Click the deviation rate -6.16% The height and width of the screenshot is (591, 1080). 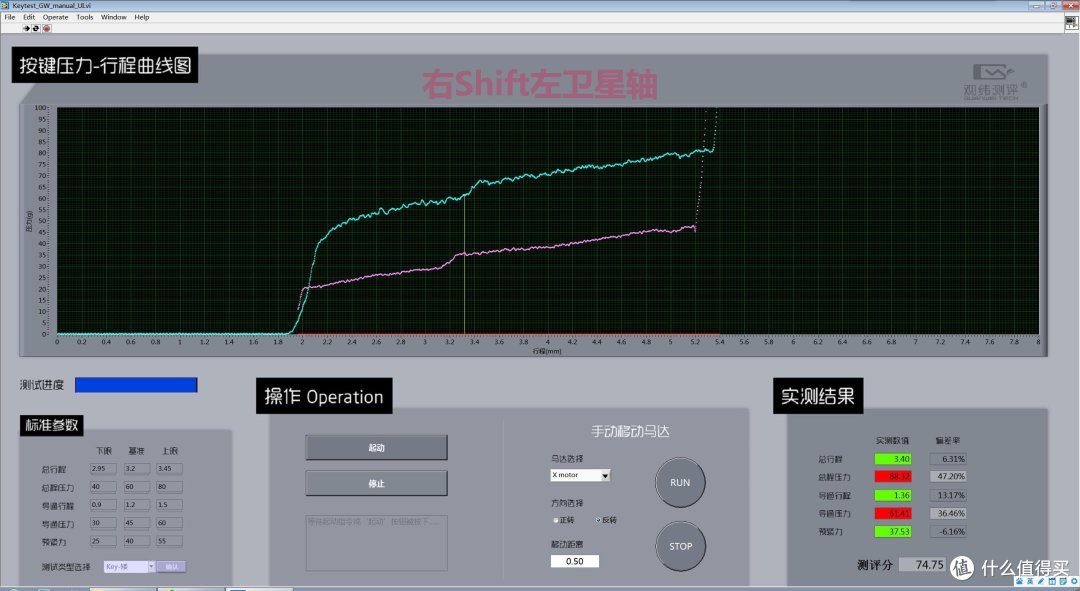coord(948,532)
